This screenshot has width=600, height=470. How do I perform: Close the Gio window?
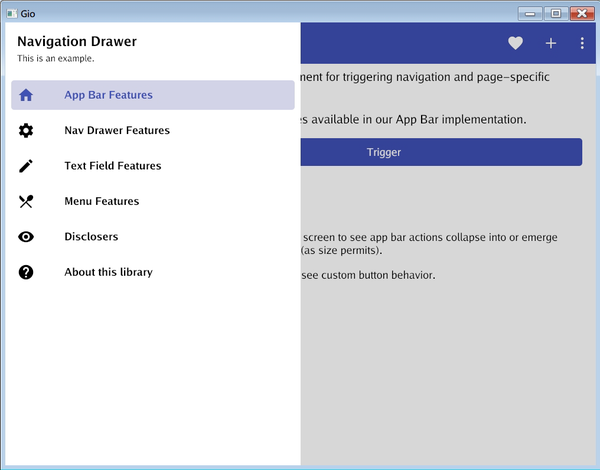[x=581, y=13]
